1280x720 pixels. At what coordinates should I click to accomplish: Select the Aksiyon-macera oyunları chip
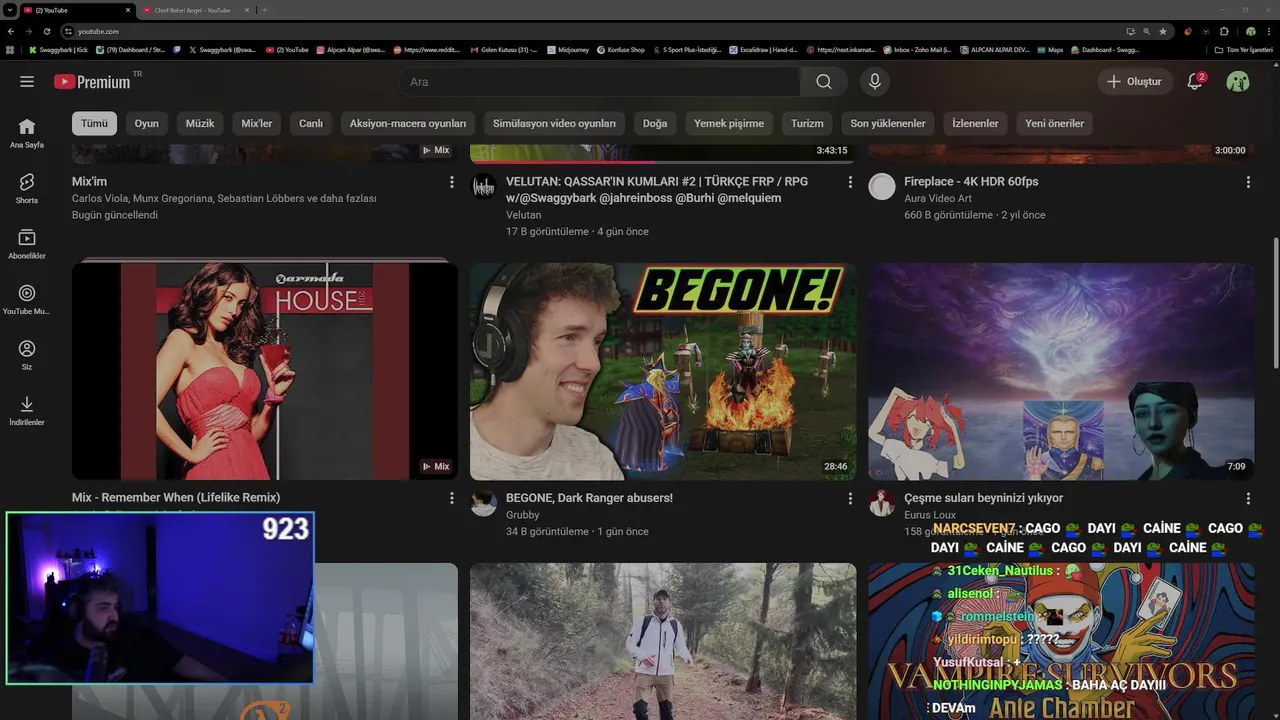coord(408,123)
